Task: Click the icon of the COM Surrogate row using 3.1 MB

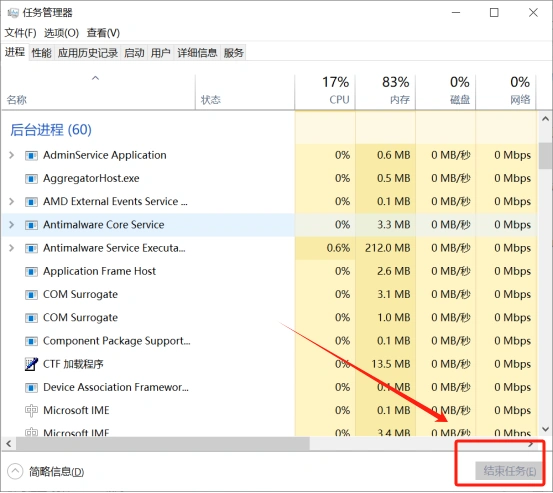Action: click(31, 294)
